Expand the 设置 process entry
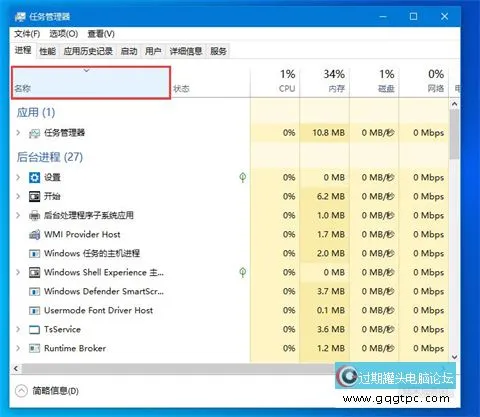480x417 pixels. point(18,177)
